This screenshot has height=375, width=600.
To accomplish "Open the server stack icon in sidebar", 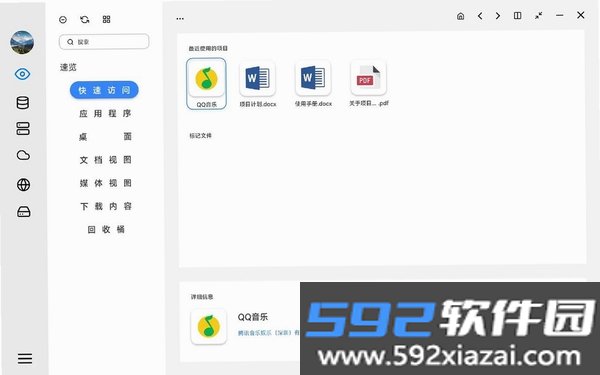I will point(23,129).
